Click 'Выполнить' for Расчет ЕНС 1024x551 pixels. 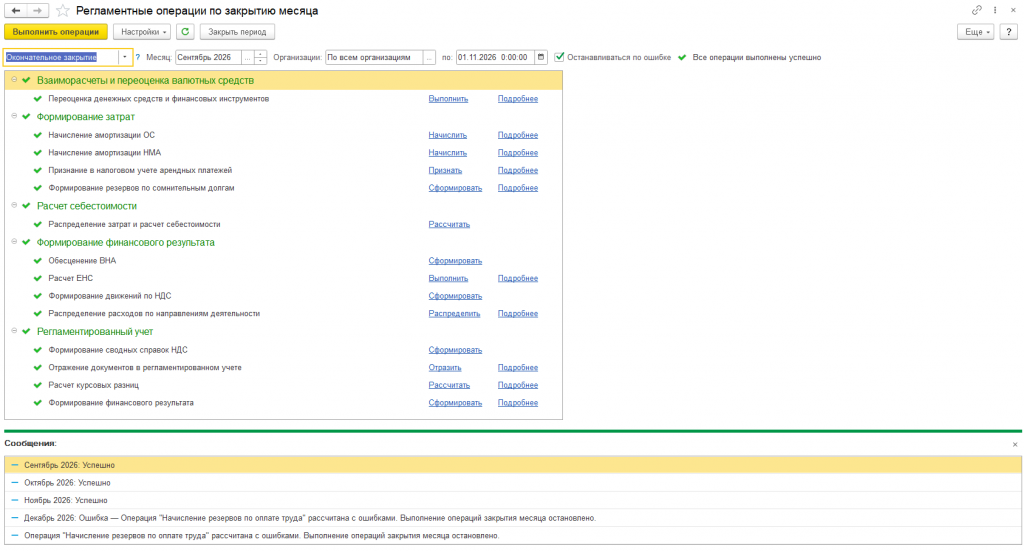448,278
